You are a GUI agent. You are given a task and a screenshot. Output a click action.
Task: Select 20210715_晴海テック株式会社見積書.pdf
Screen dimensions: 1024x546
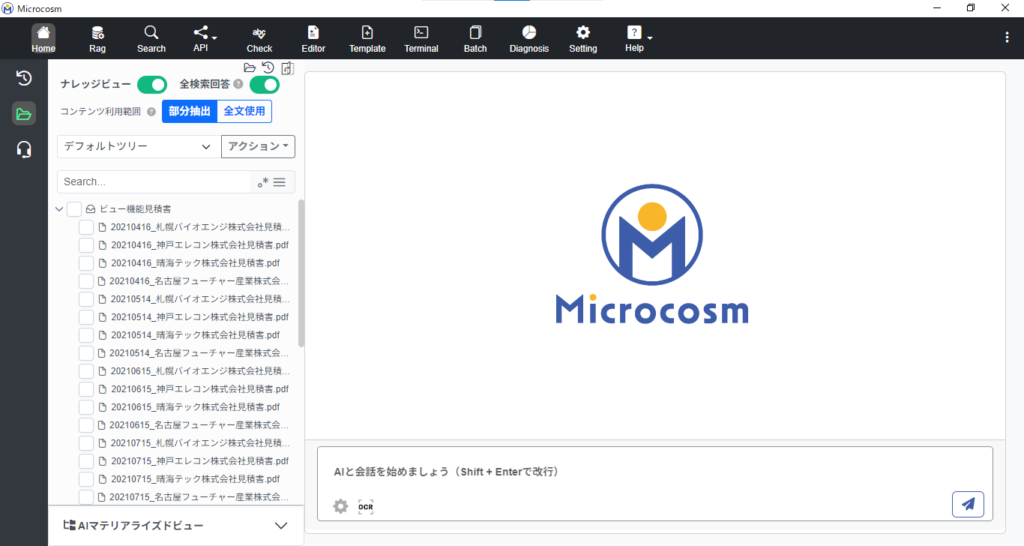coord(195,479)
